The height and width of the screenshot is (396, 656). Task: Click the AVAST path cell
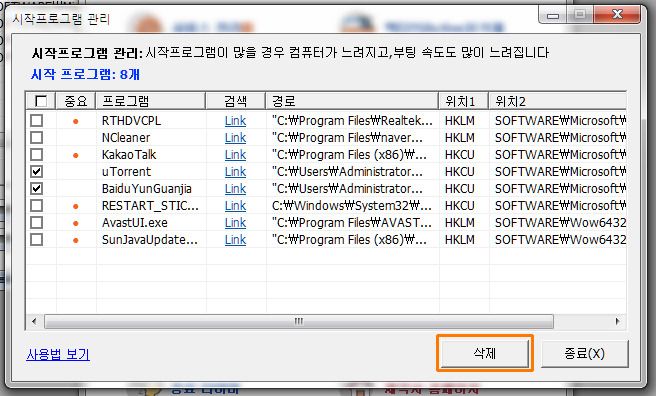tap(352, 223)
